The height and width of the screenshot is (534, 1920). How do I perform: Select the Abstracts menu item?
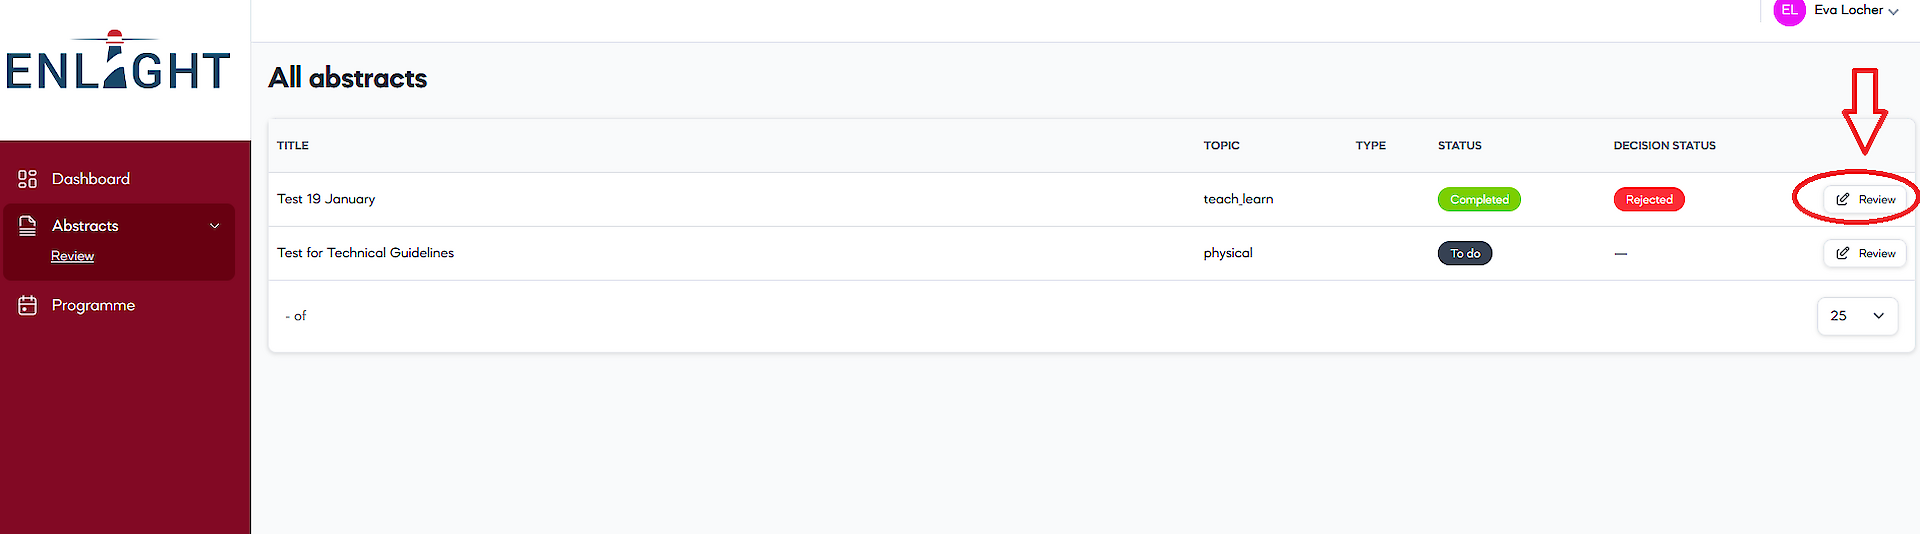click(85, 226)
